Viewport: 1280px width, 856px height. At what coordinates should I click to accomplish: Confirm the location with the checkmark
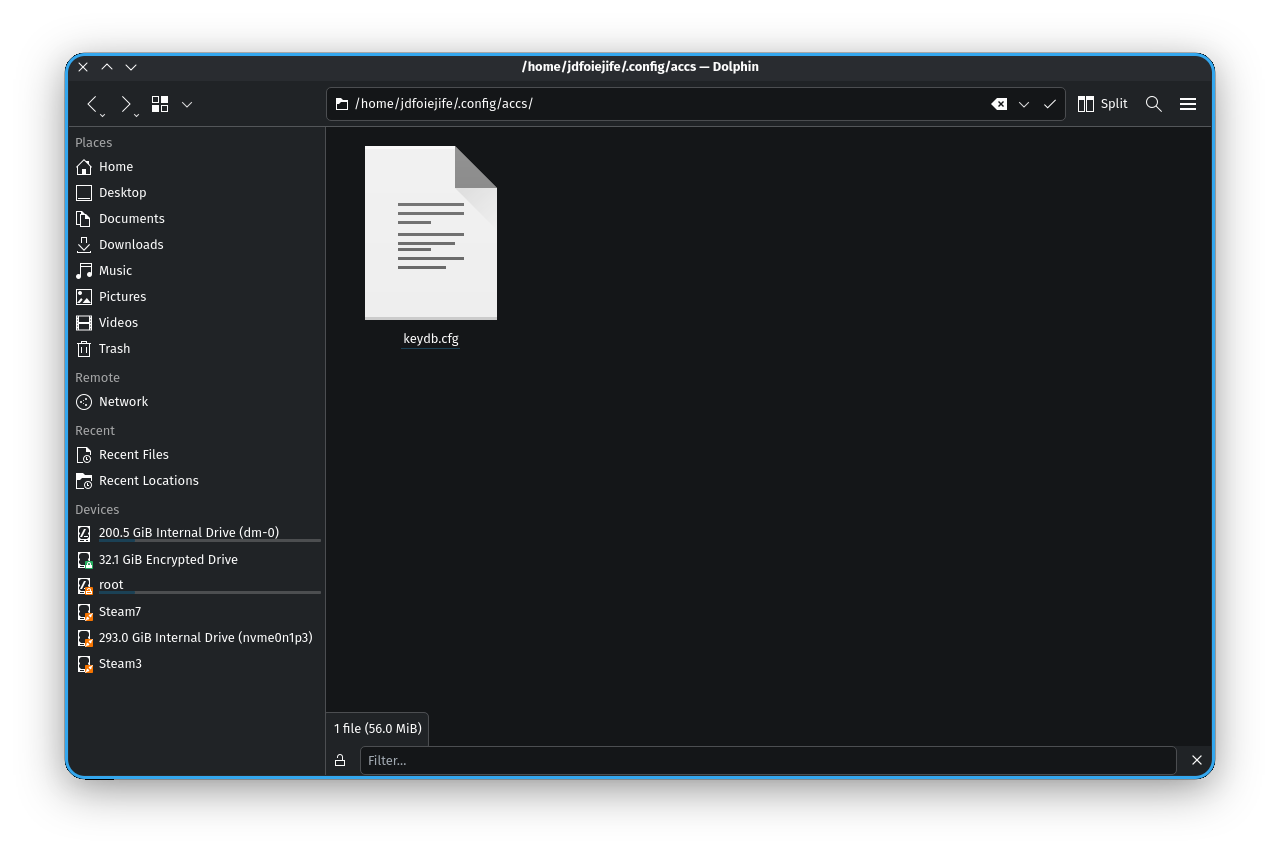[1050, 104]
